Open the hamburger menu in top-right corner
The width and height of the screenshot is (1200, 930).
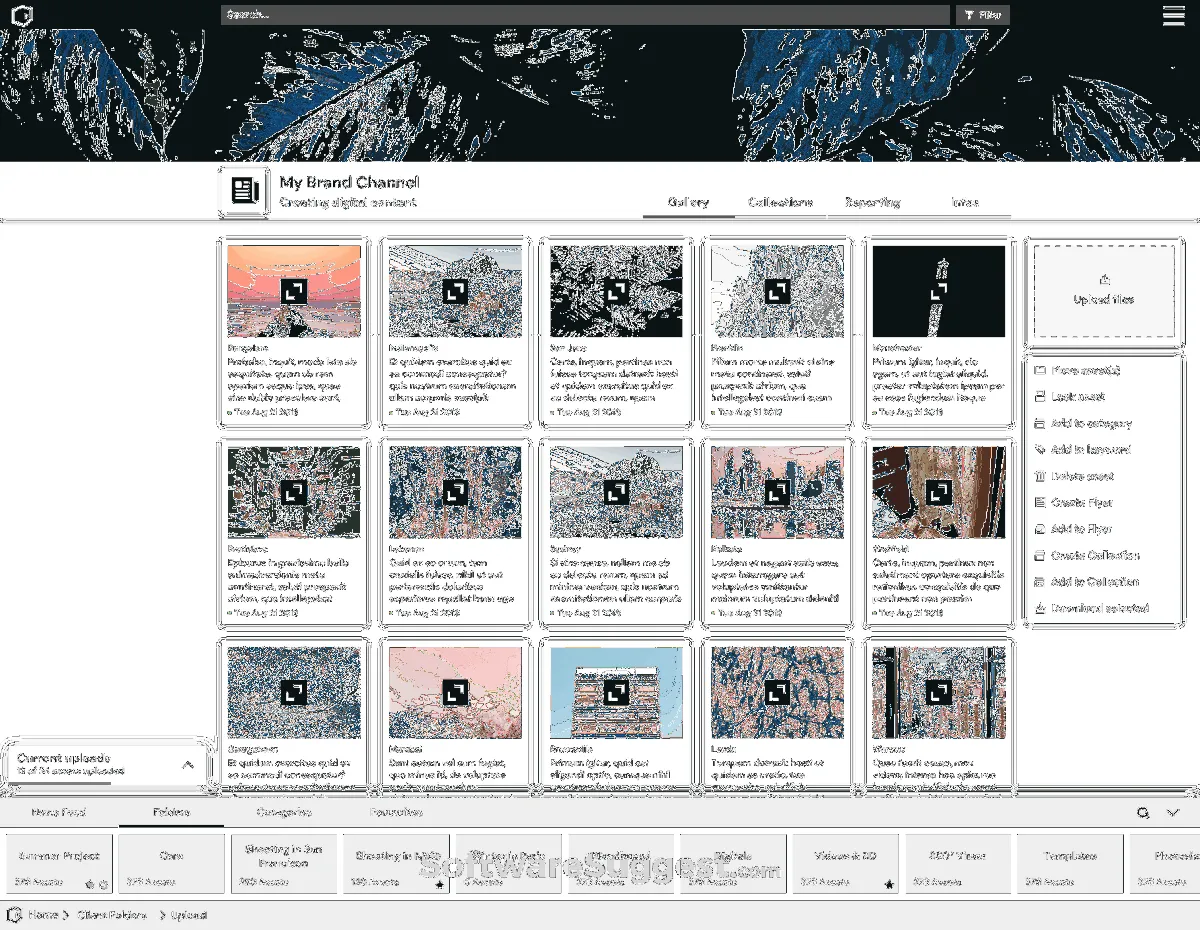[x=1173, y=15]
